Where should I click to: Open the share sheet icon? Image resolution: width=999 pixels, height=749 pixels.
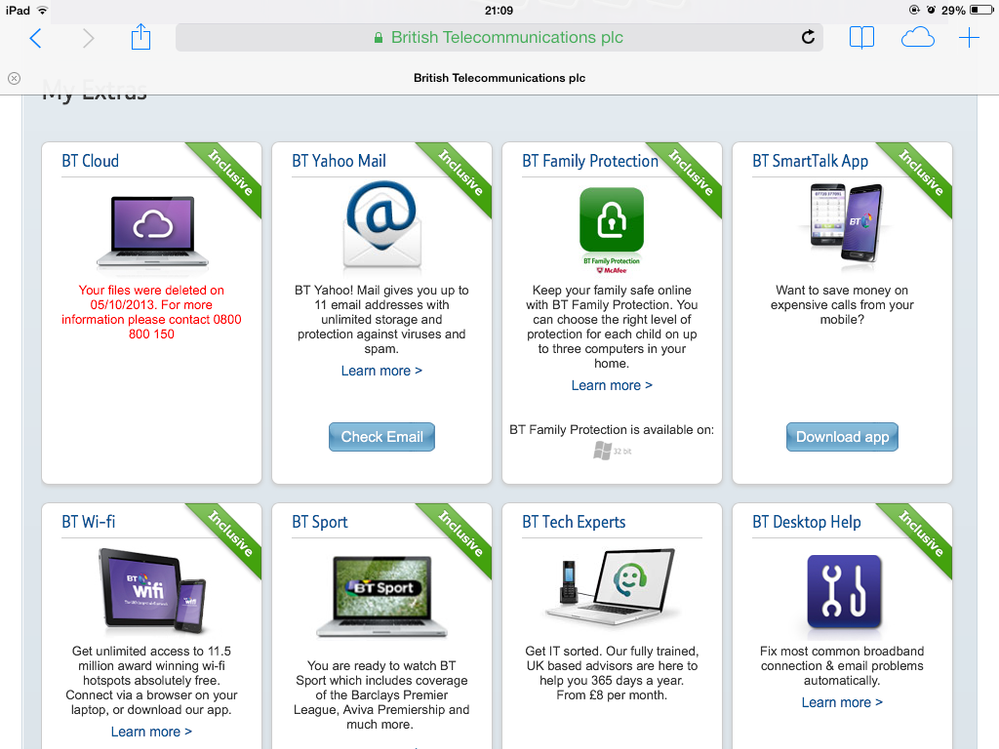(141, 37)
